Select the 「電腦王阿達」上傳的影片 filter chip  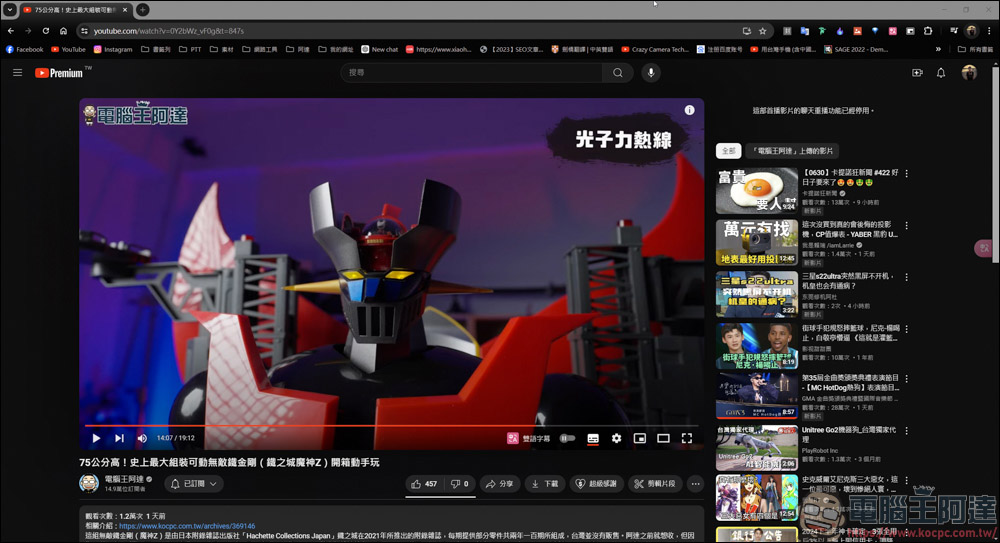click(792, 151)
